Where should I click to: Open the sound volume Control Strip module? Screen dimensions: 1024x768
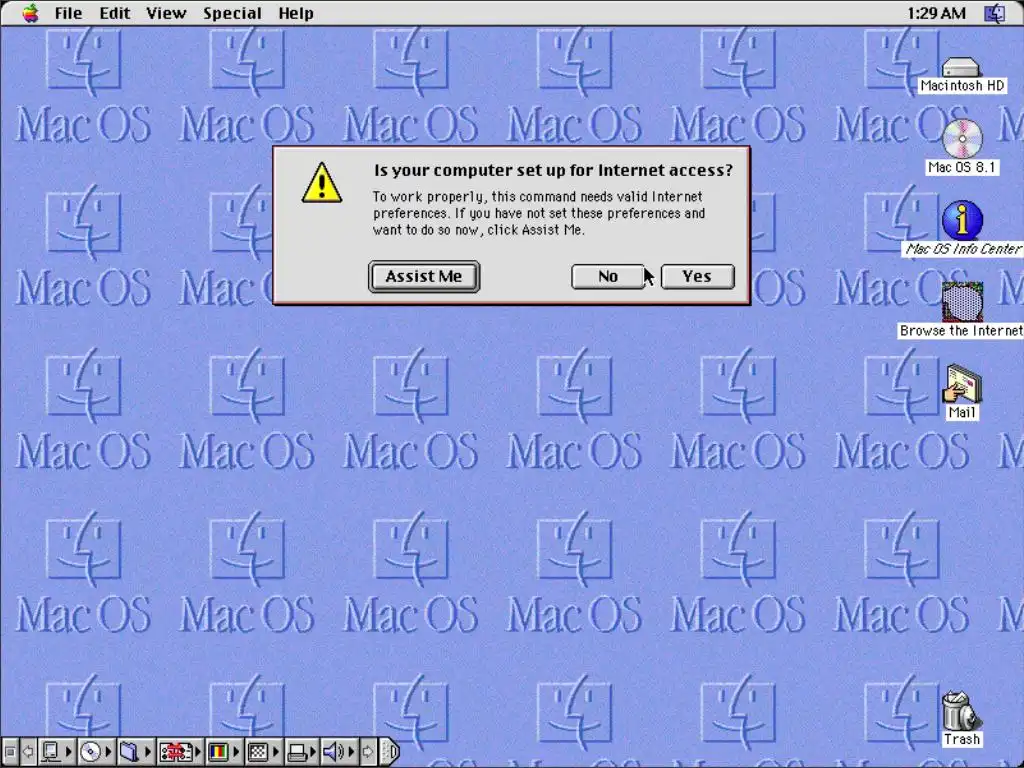(x=339, y=752)
